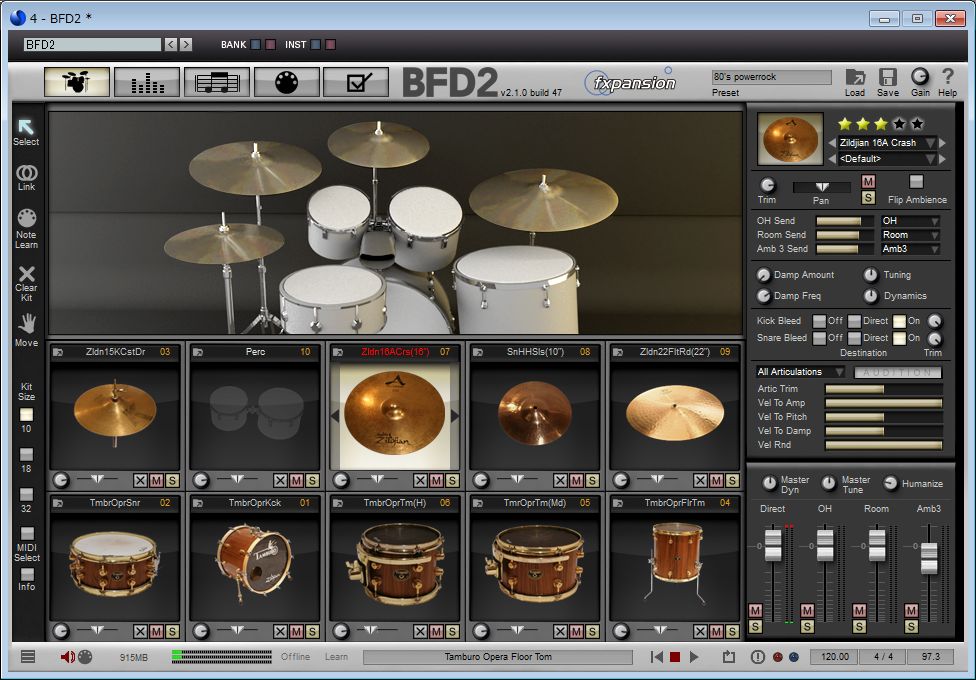
Task: Adjust the OH Send level slider
Action: pyautogui.click(x=845, y=221)
